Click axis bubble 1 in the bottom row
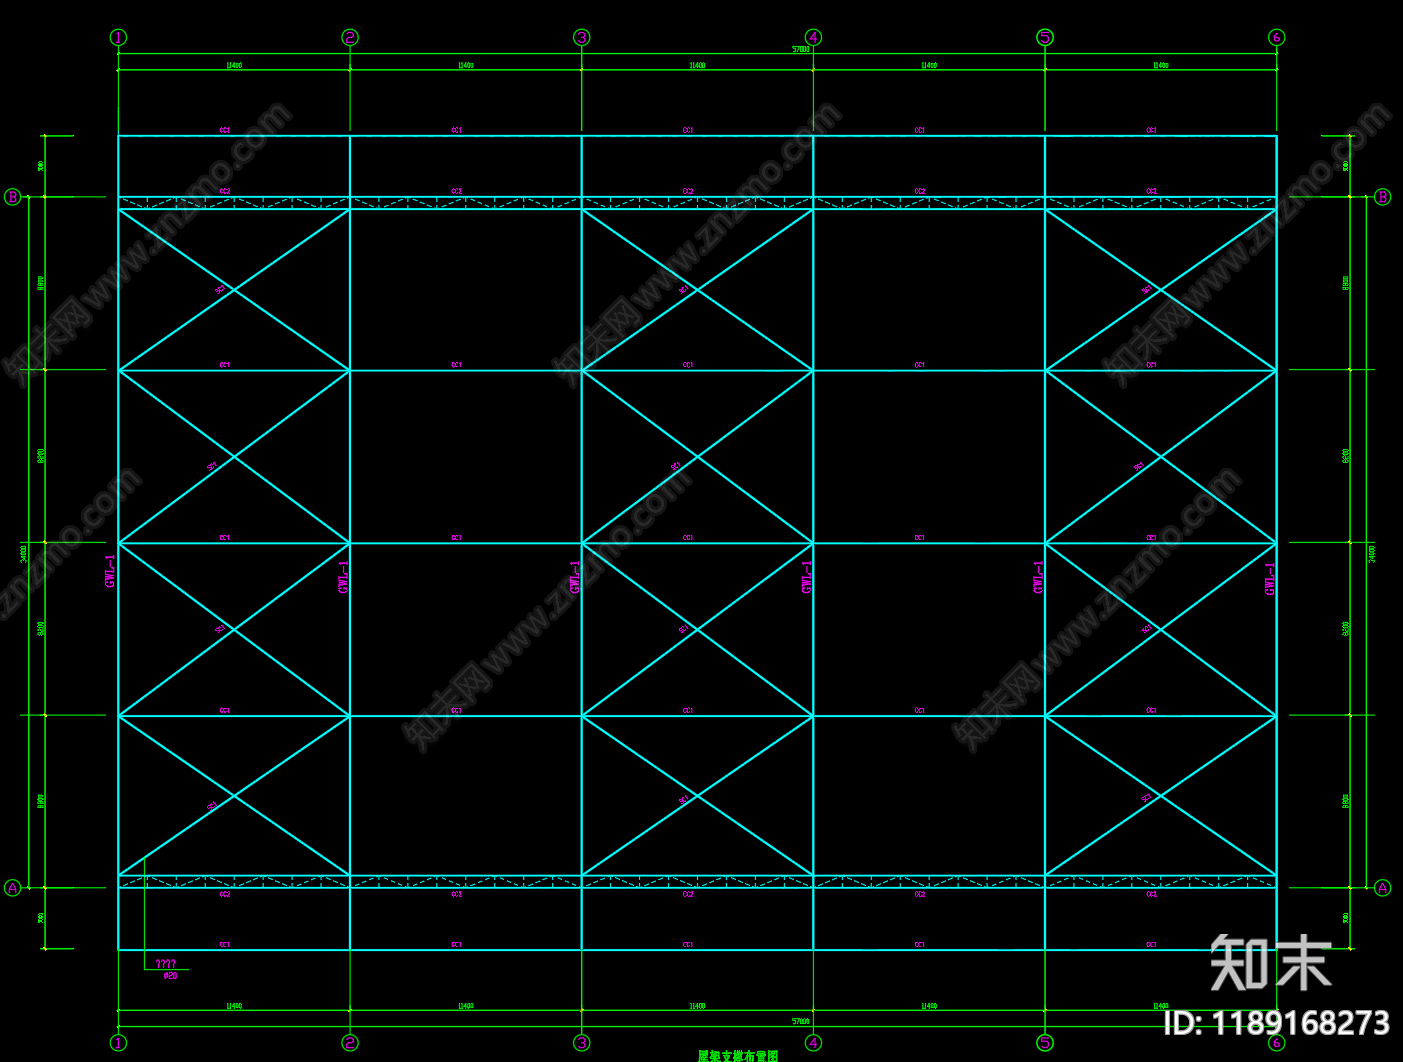 coord(119,1043)
